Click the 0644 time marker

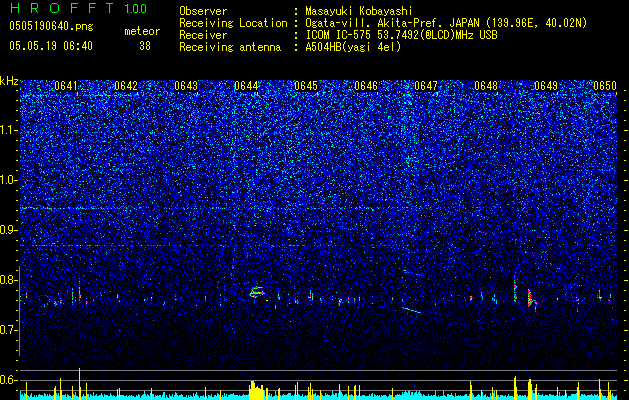click(246, 86)
